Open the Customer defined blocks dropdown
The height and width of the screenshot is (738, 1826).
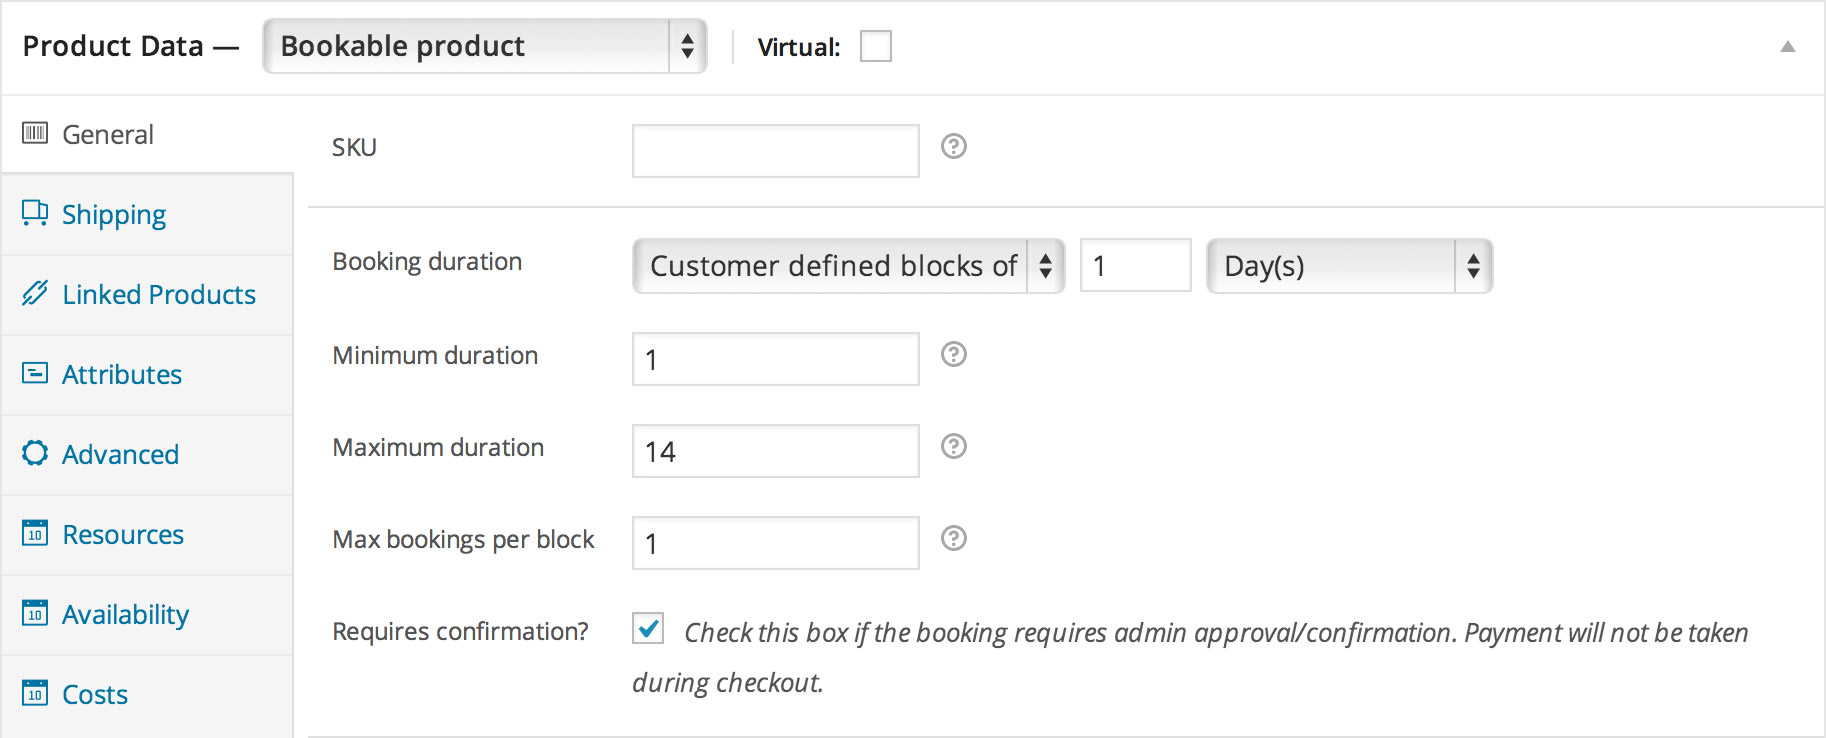point(849,266)
